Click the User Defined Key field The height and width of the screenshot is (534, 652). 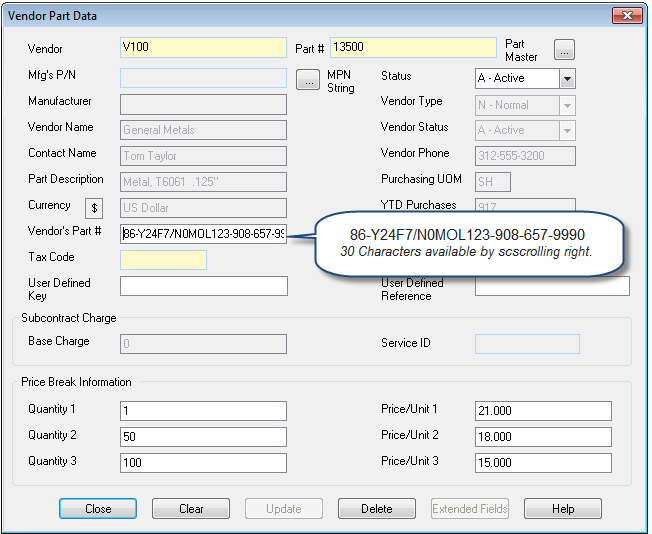pos(203,286)
